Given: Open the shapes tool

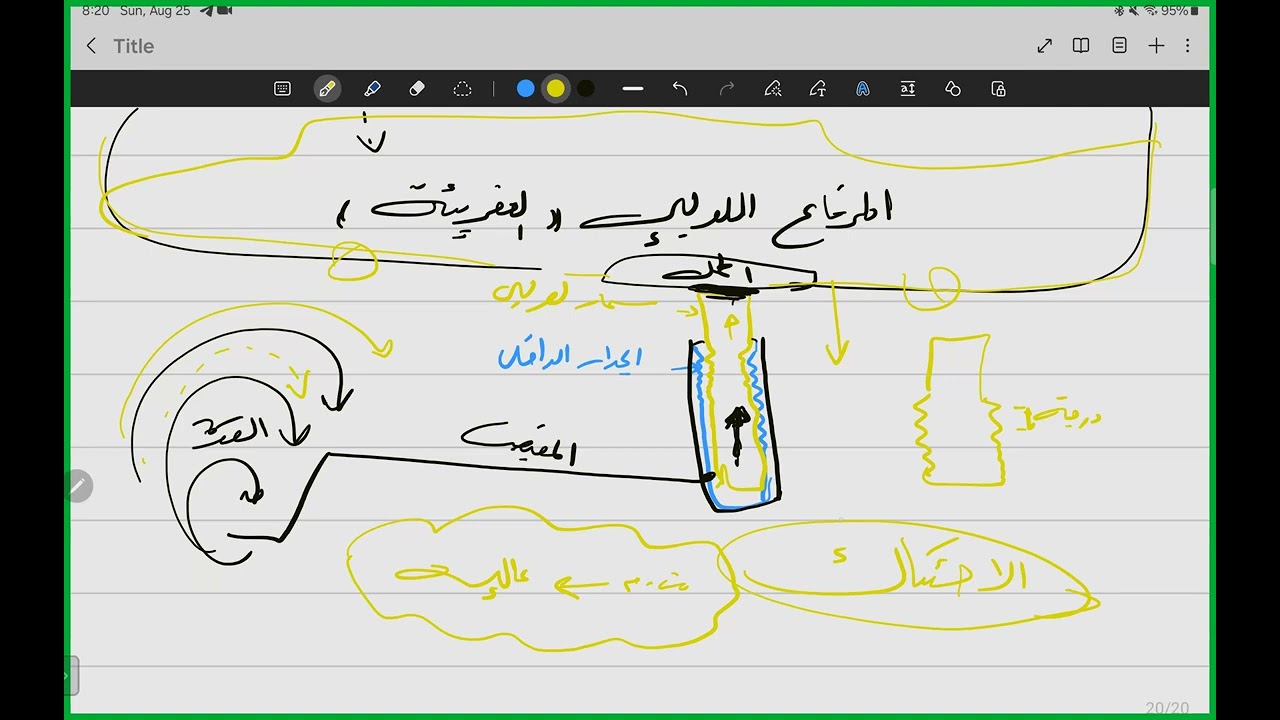Looking at the screenshot, I should pyautogui.click(x=953, y=89).
